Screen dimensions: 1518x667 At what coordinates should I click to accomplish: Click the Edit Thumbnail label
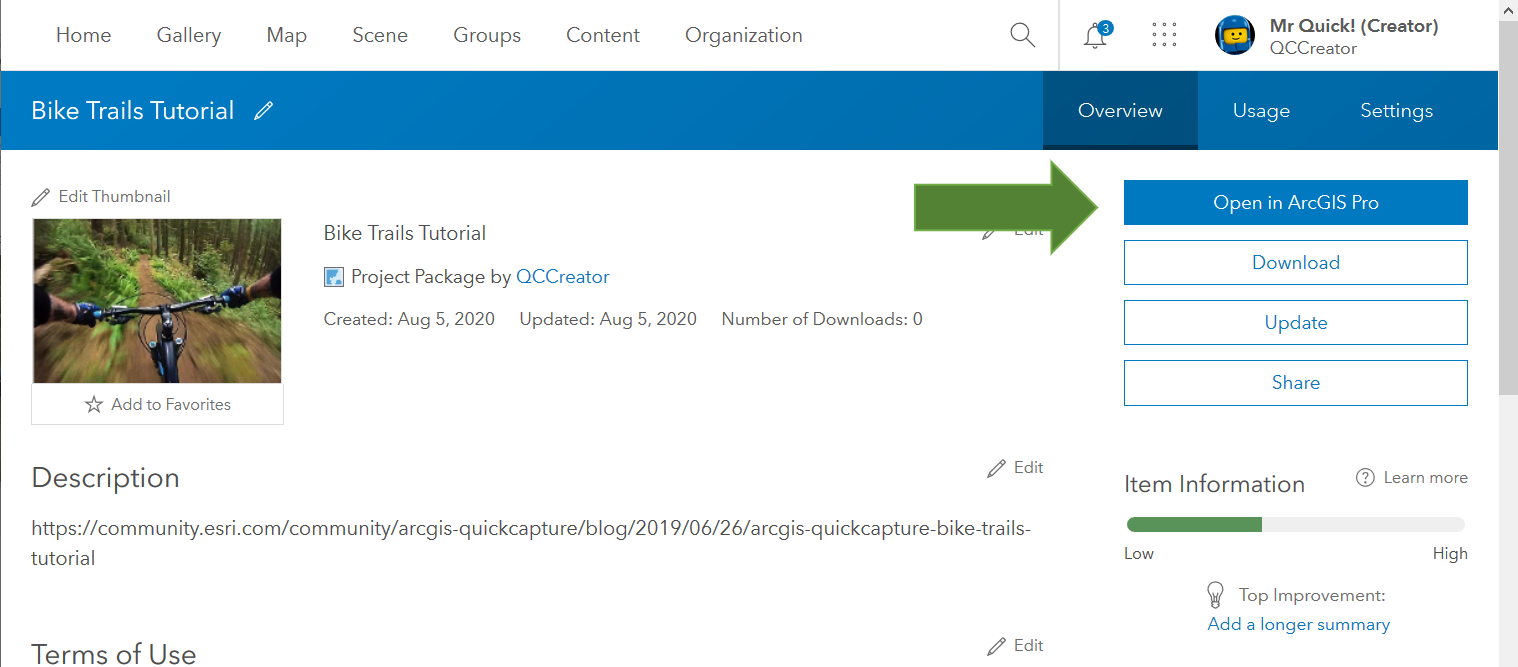[x=114, y=197]
